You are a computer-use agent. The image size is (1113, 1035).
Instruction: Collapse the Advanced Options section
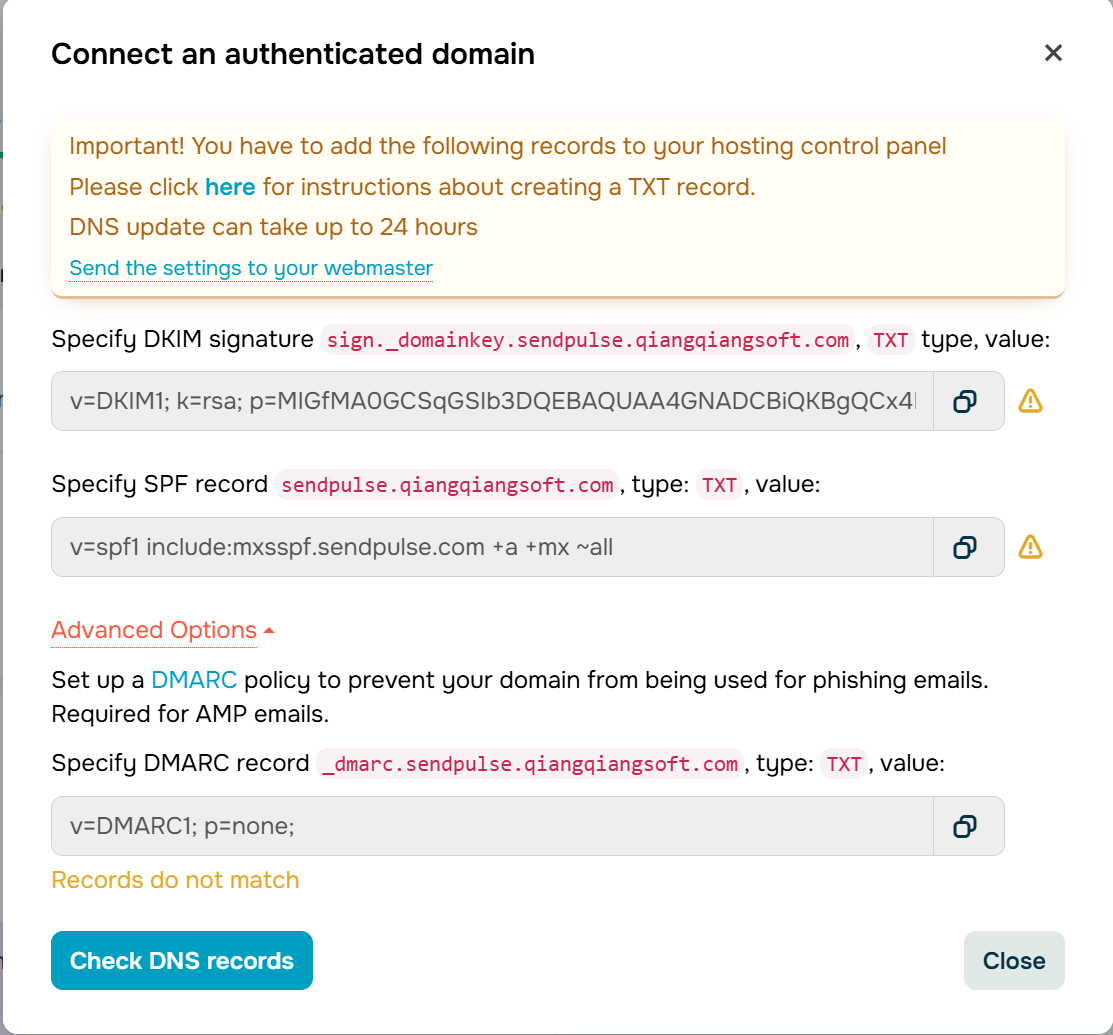tap(163, 630)
